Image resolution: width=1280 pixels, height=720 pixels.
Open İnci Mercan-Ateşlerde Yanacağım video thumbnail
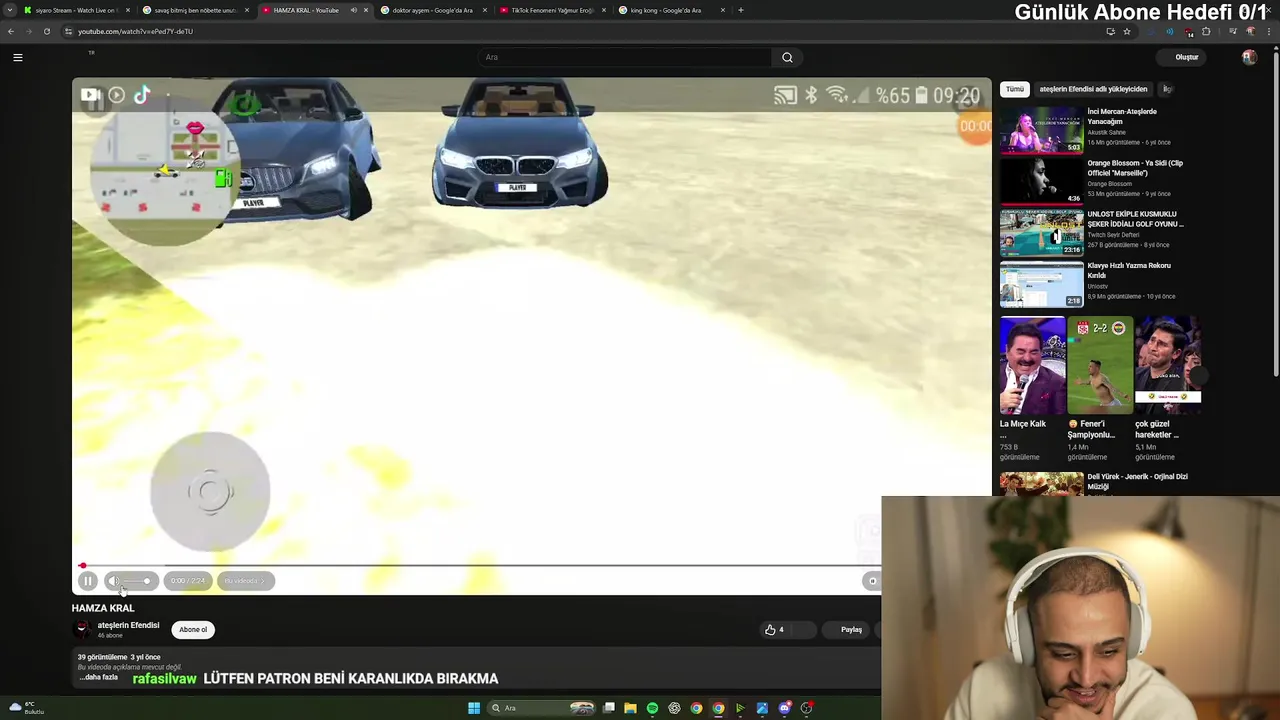point(1041,130)
